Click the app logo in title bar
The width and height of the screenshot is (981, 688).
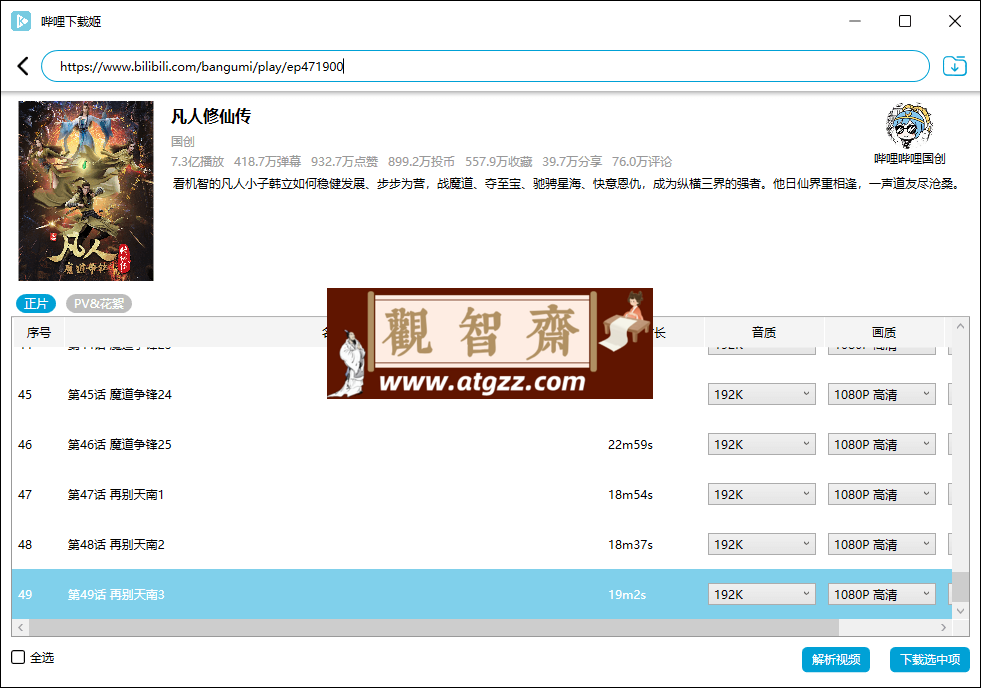pos(21,21)
